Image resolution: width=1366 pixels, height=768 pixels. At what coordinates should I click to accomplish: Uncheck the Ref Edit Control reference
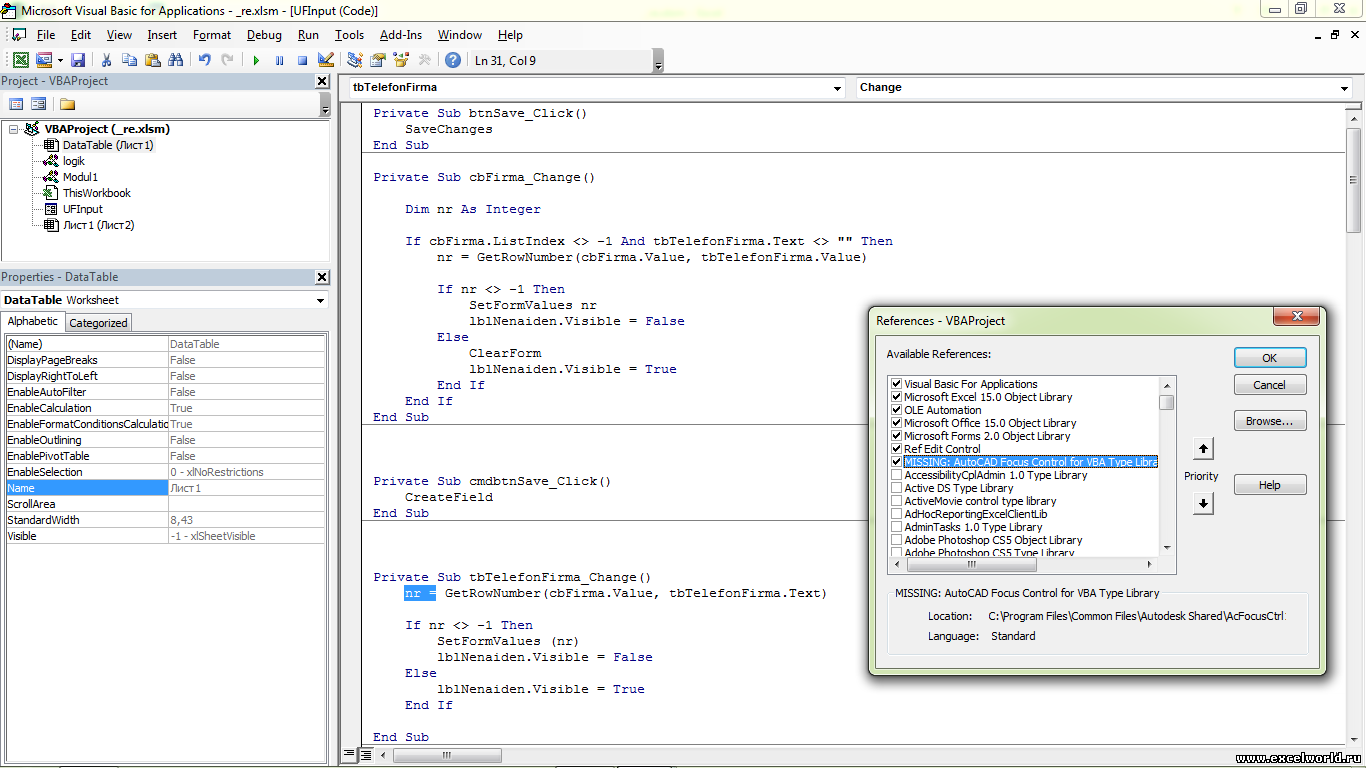click(896, 449)
